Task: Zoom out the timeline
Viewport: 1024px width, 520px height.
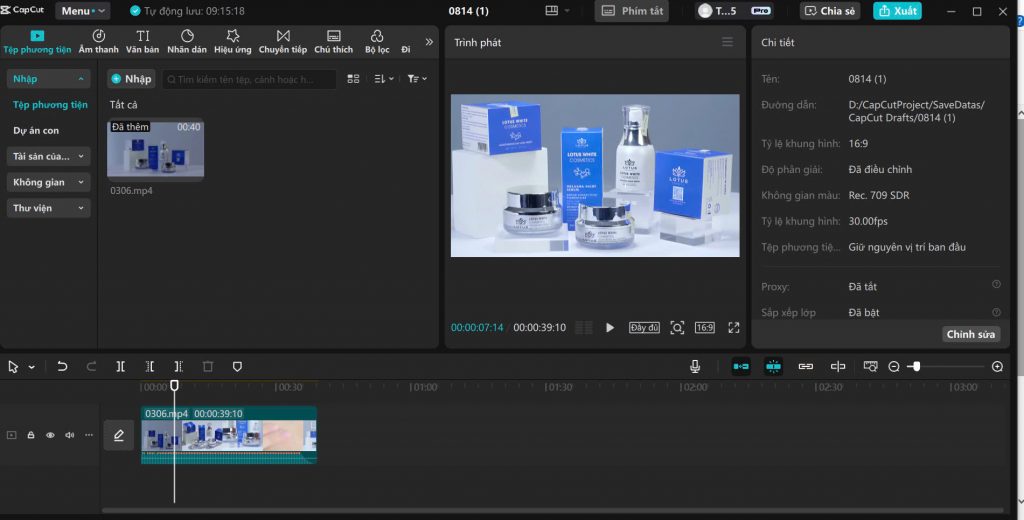Action: [x=894, y=366]
